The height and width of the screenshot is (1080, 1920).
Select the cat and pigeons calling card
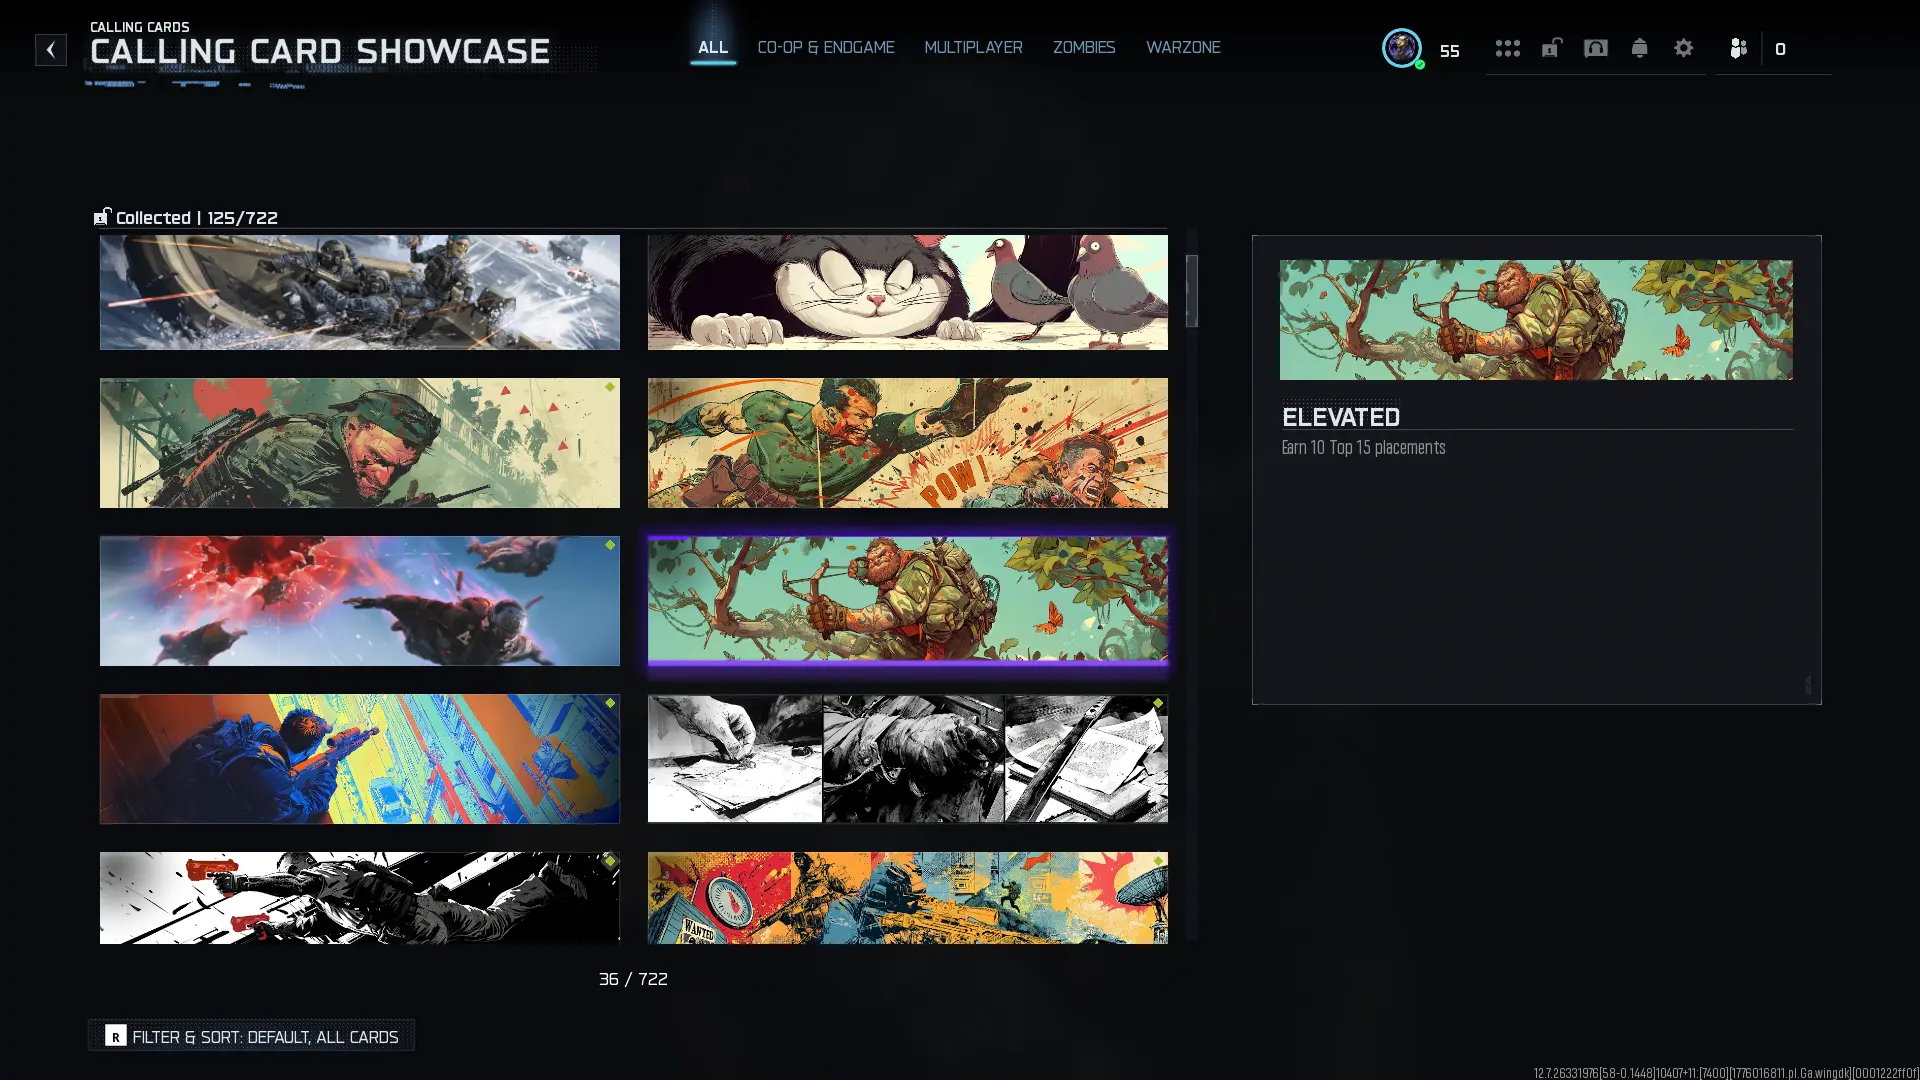(x=907, y=292)
